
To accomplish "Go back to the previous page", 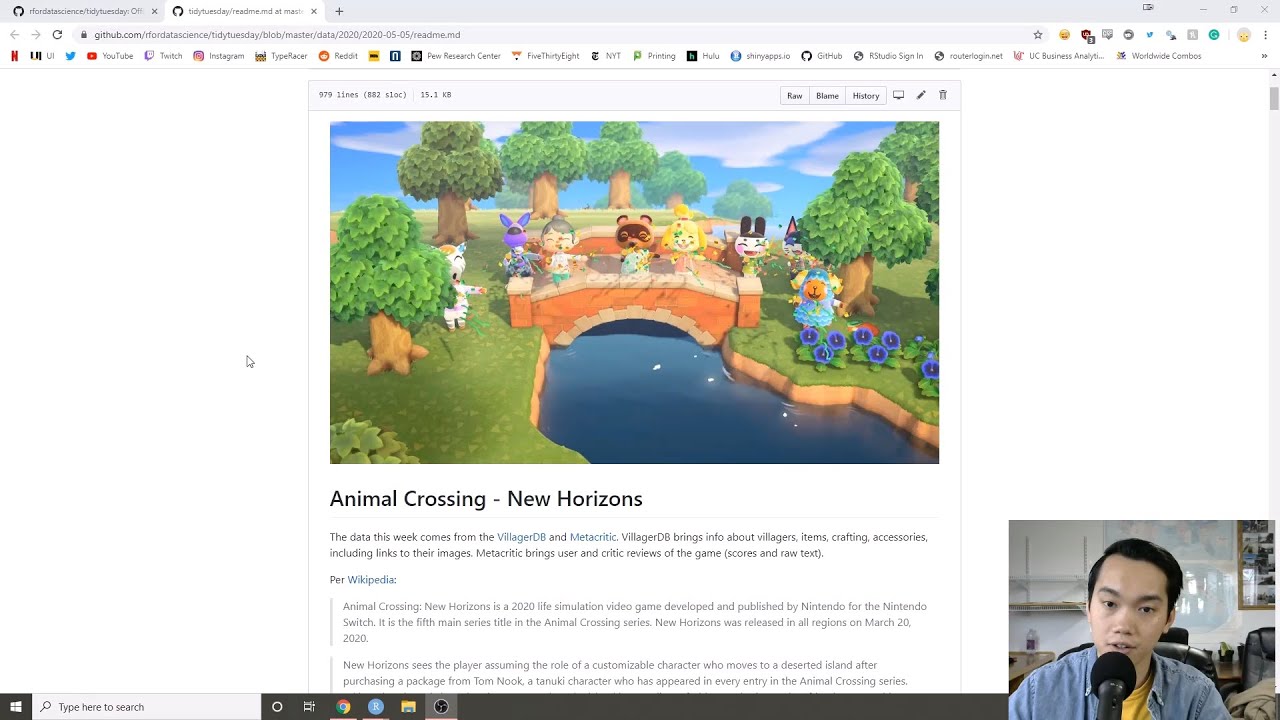I will click(14, 35).
